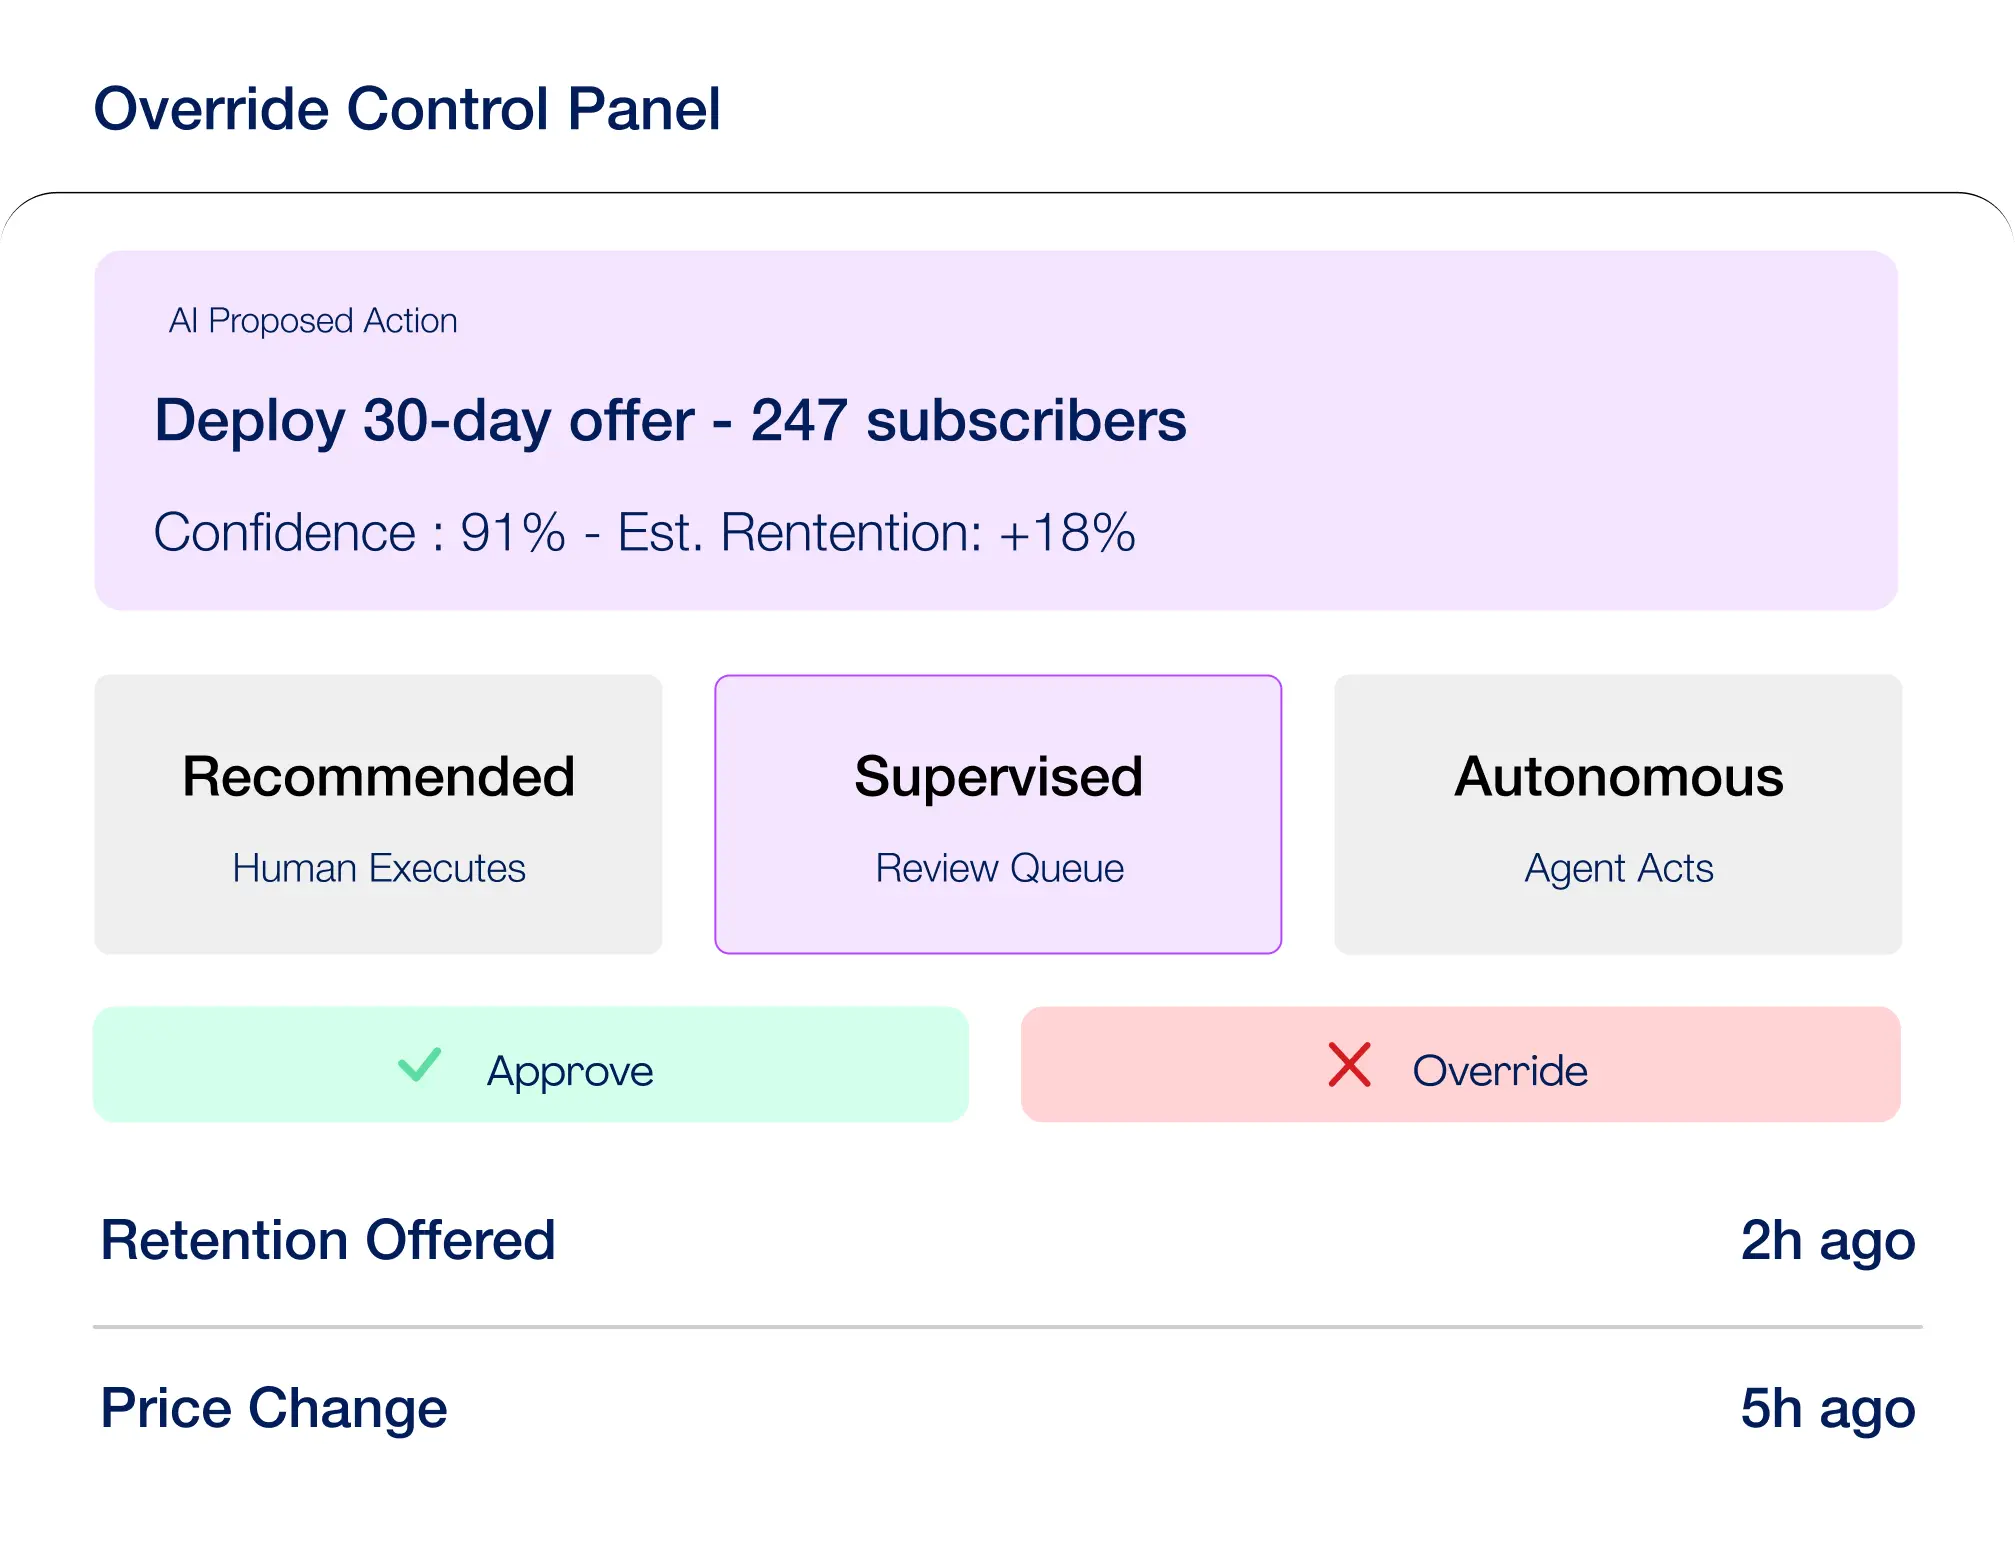Image resolution: width=2015 pixels, height=1545 pixels.
Task: Select the Supervised mode card
Action: [x=998, y=813]
